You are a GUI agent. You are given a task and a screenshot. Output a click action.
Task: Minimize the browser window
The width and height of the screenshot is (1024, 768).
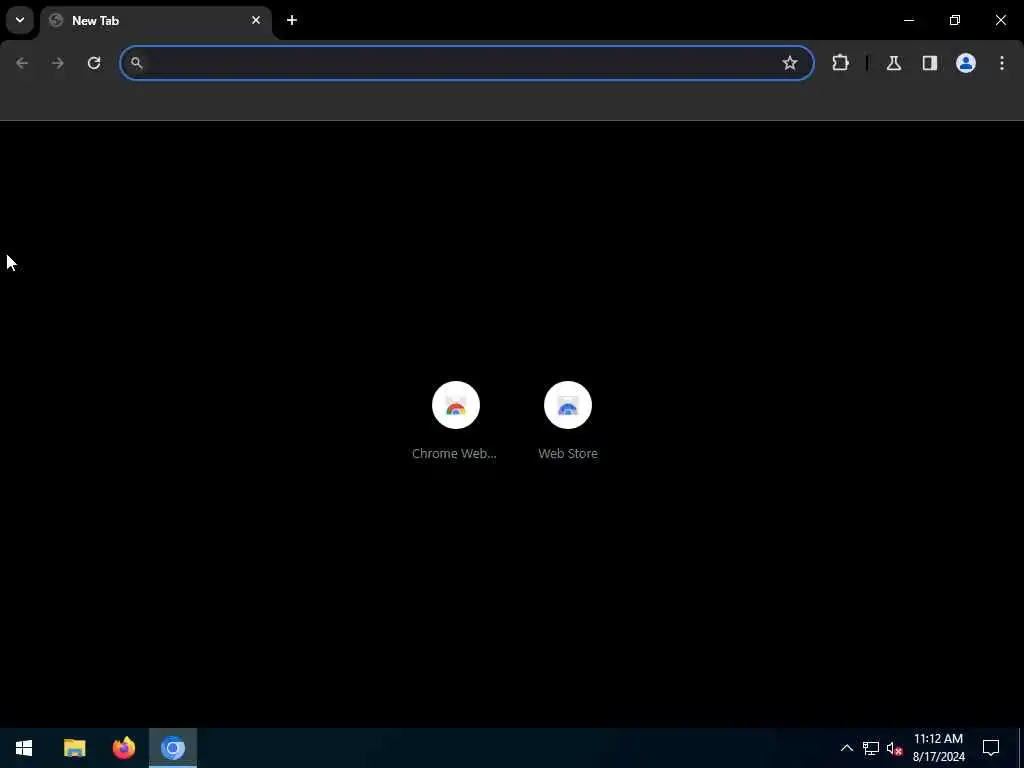[x=909, y=20]
